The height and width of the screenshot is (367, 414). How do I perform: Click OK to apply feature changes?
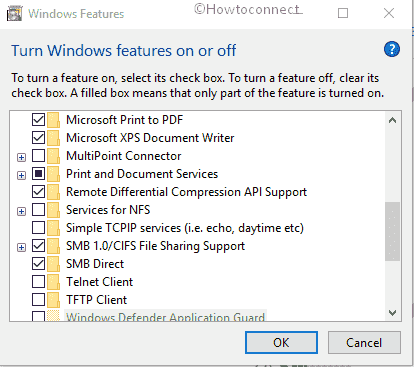click(281, 342)
